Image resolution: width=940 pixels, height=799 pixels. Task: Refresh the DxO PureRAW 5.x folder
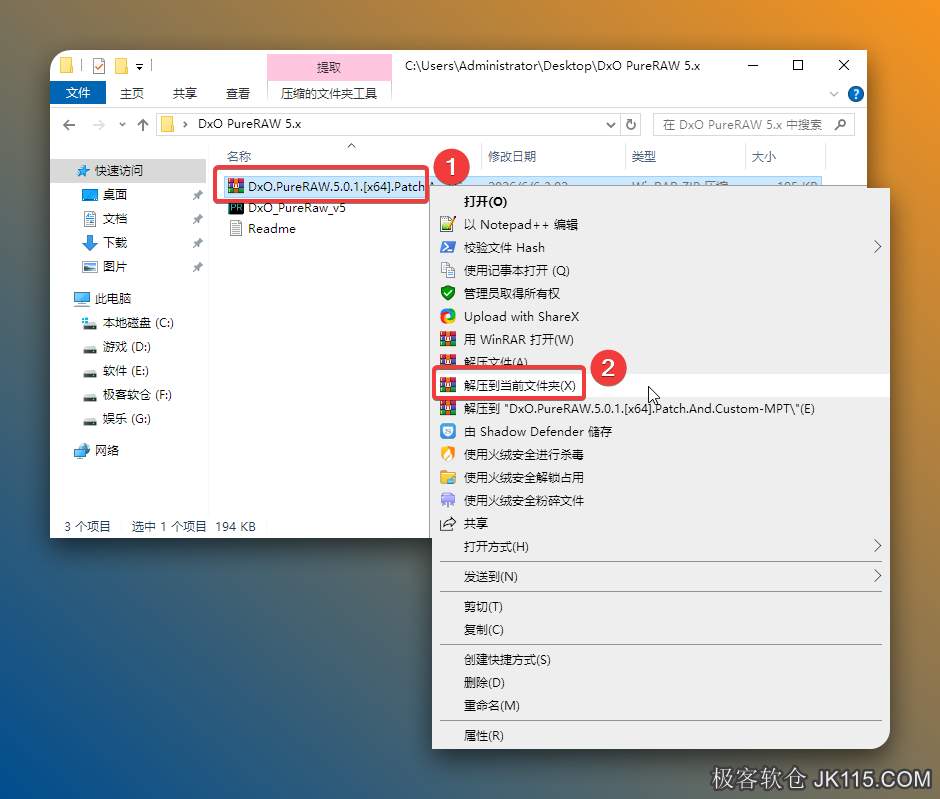[x=631, y=125]
